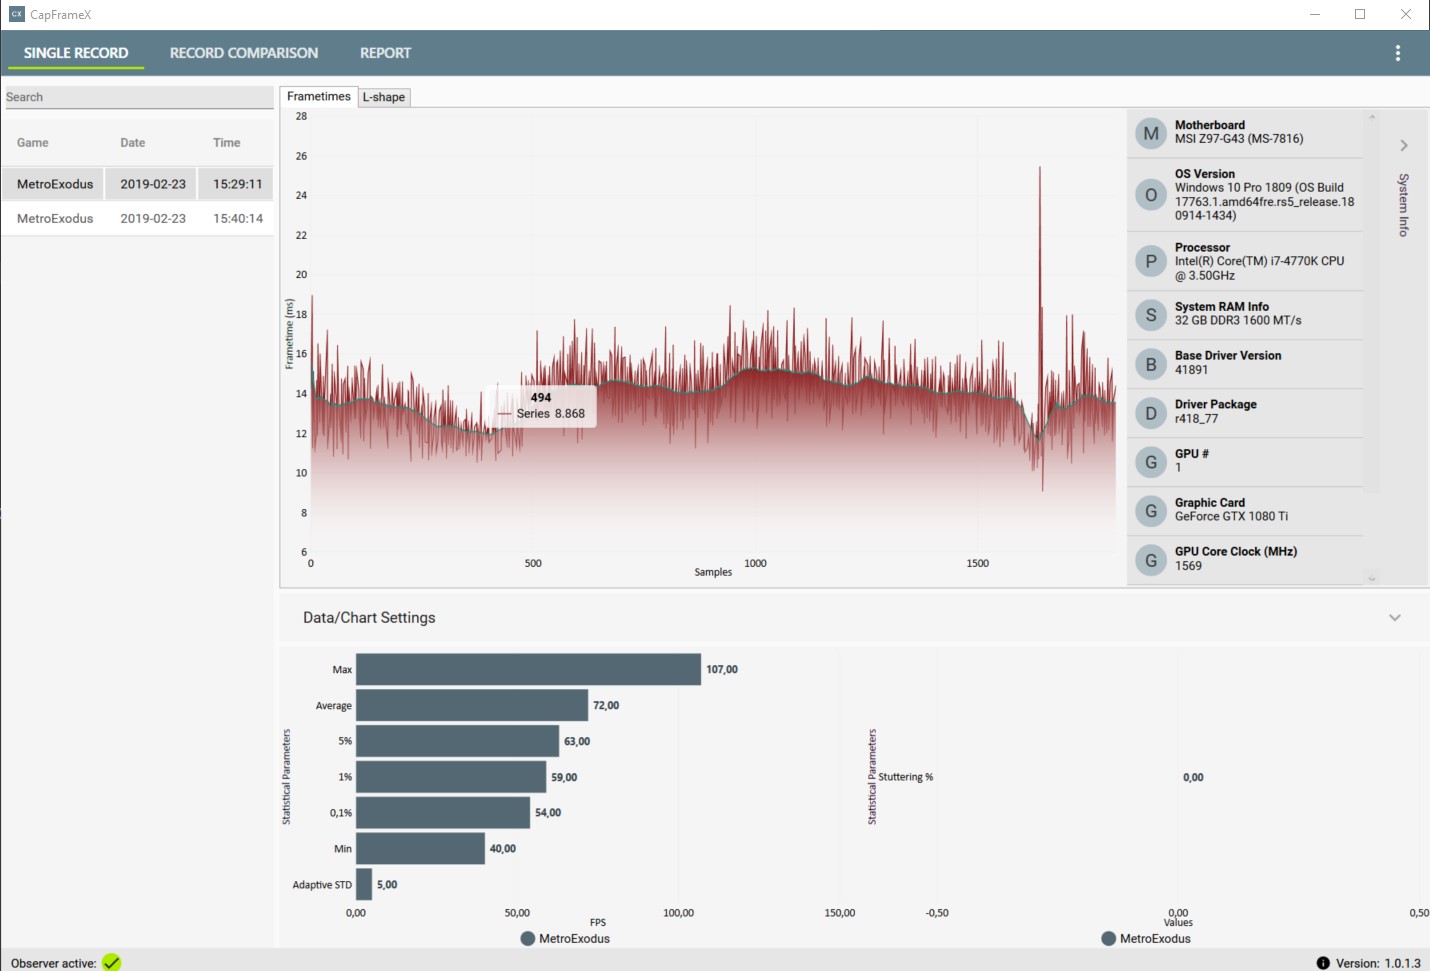This screenshot has height=971, width=1430.
Task: Click the Max FPS bar
Action: (x=528, y=669)
